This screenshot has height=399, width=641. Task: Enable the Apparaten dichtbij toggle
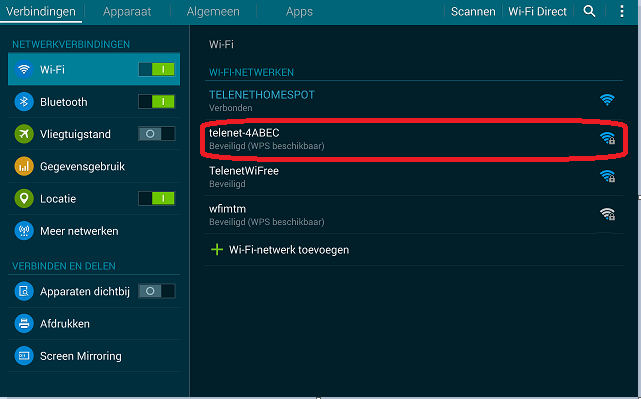157,291
